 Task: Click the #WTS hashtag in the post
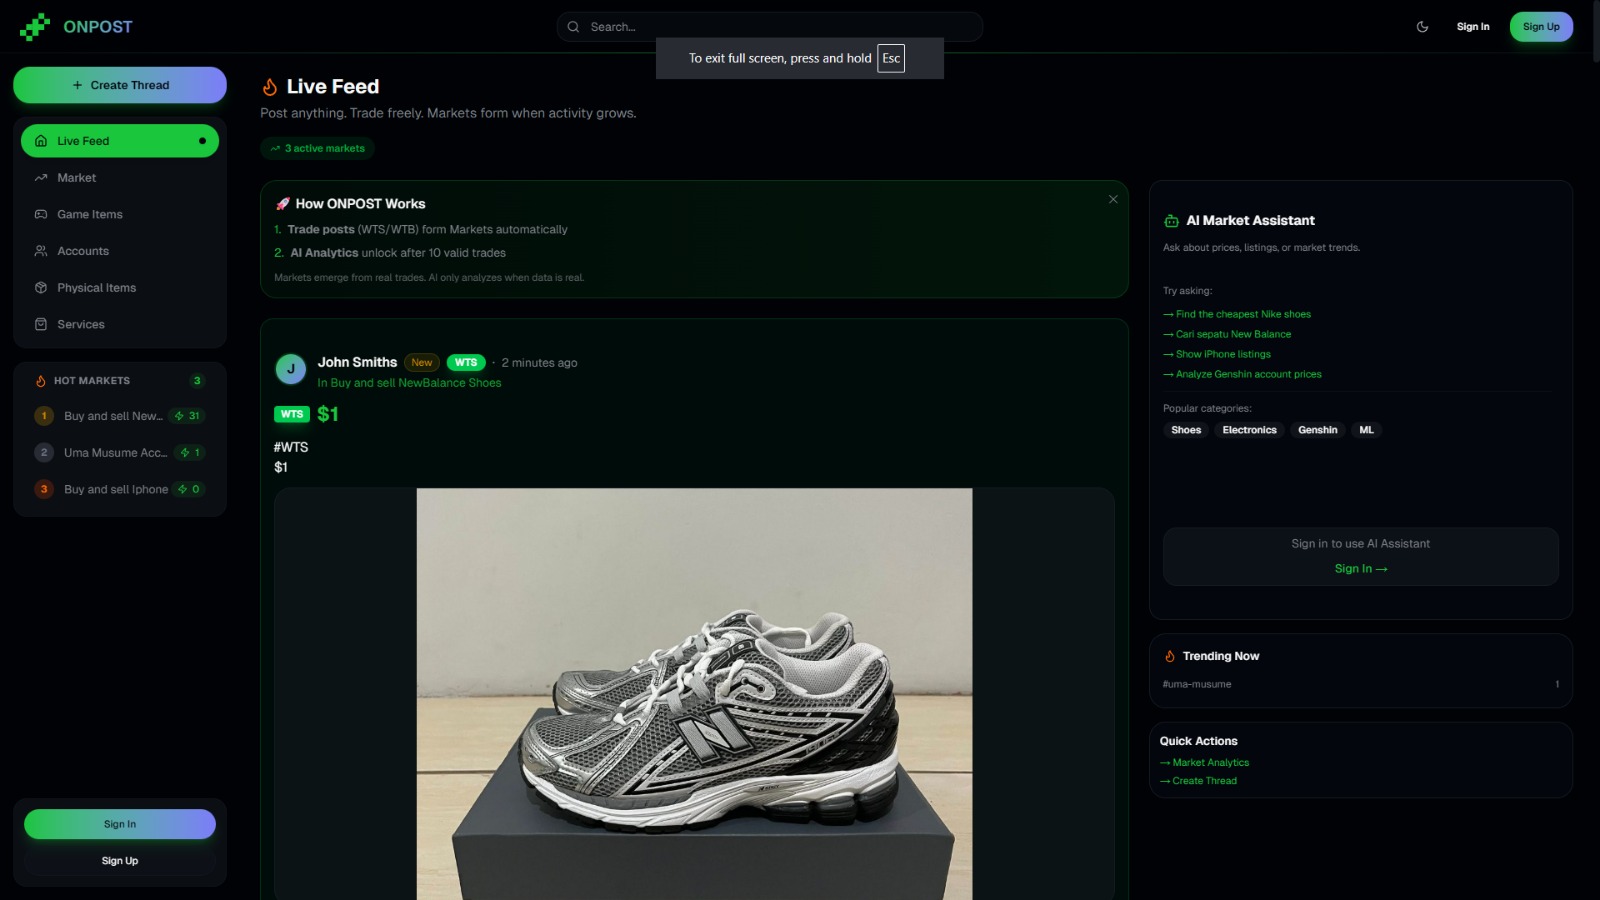coord(291,447)
